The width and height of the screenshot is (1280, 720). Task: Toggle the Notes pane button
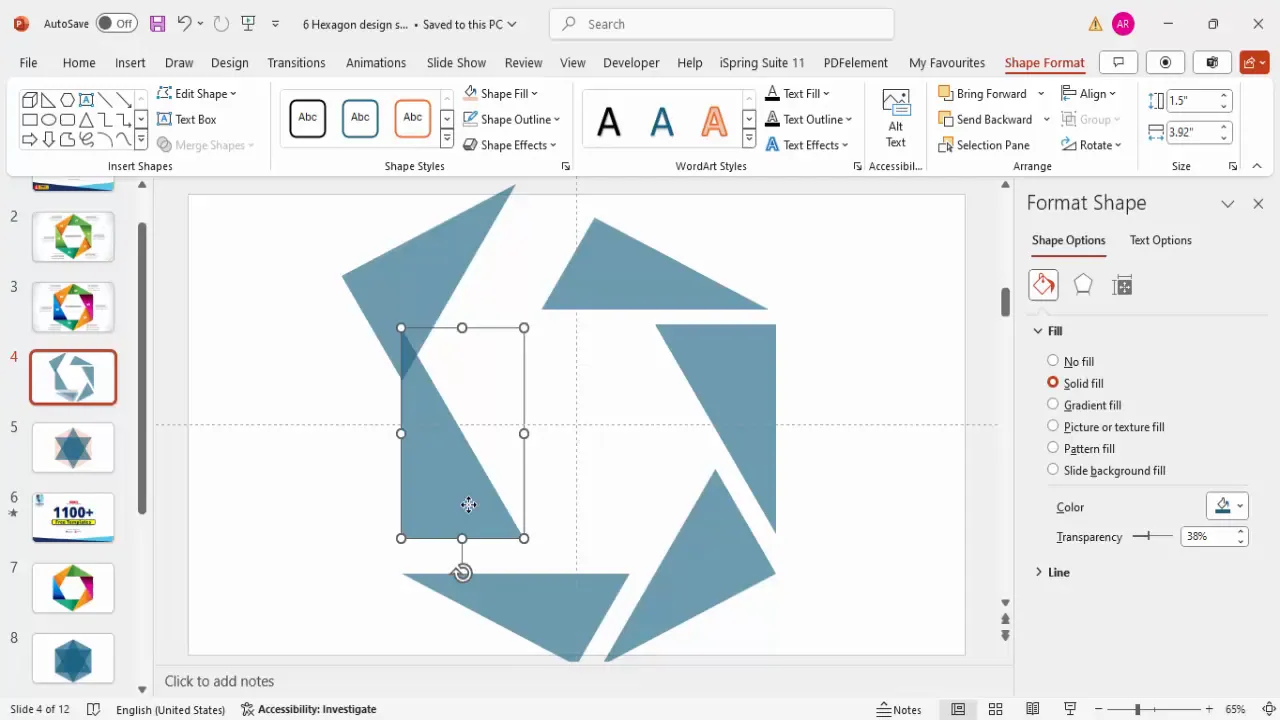point(899,709)
